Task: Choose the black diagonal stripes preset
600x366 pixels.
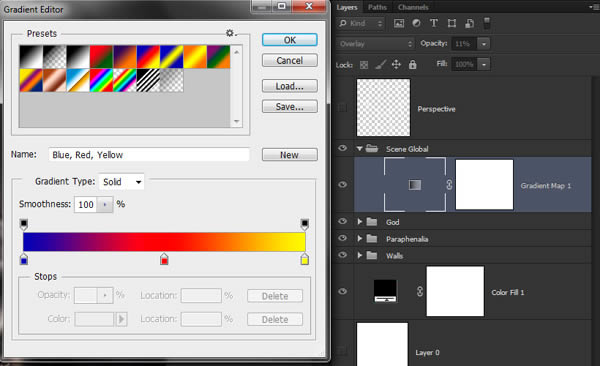Action: tap(148, 80)
